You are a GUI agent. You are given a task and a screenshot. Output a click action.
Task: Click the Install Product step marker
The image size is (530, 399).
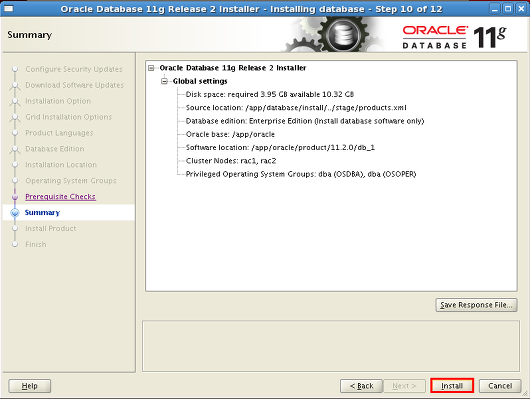(15, 228)
